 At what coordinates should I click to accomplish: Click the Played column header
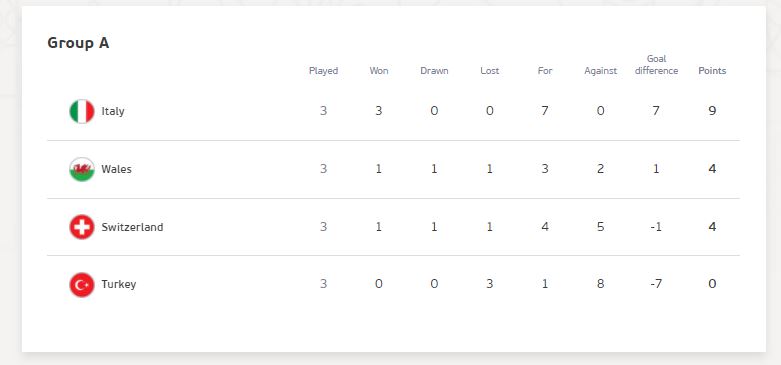(x=323, y=71)
